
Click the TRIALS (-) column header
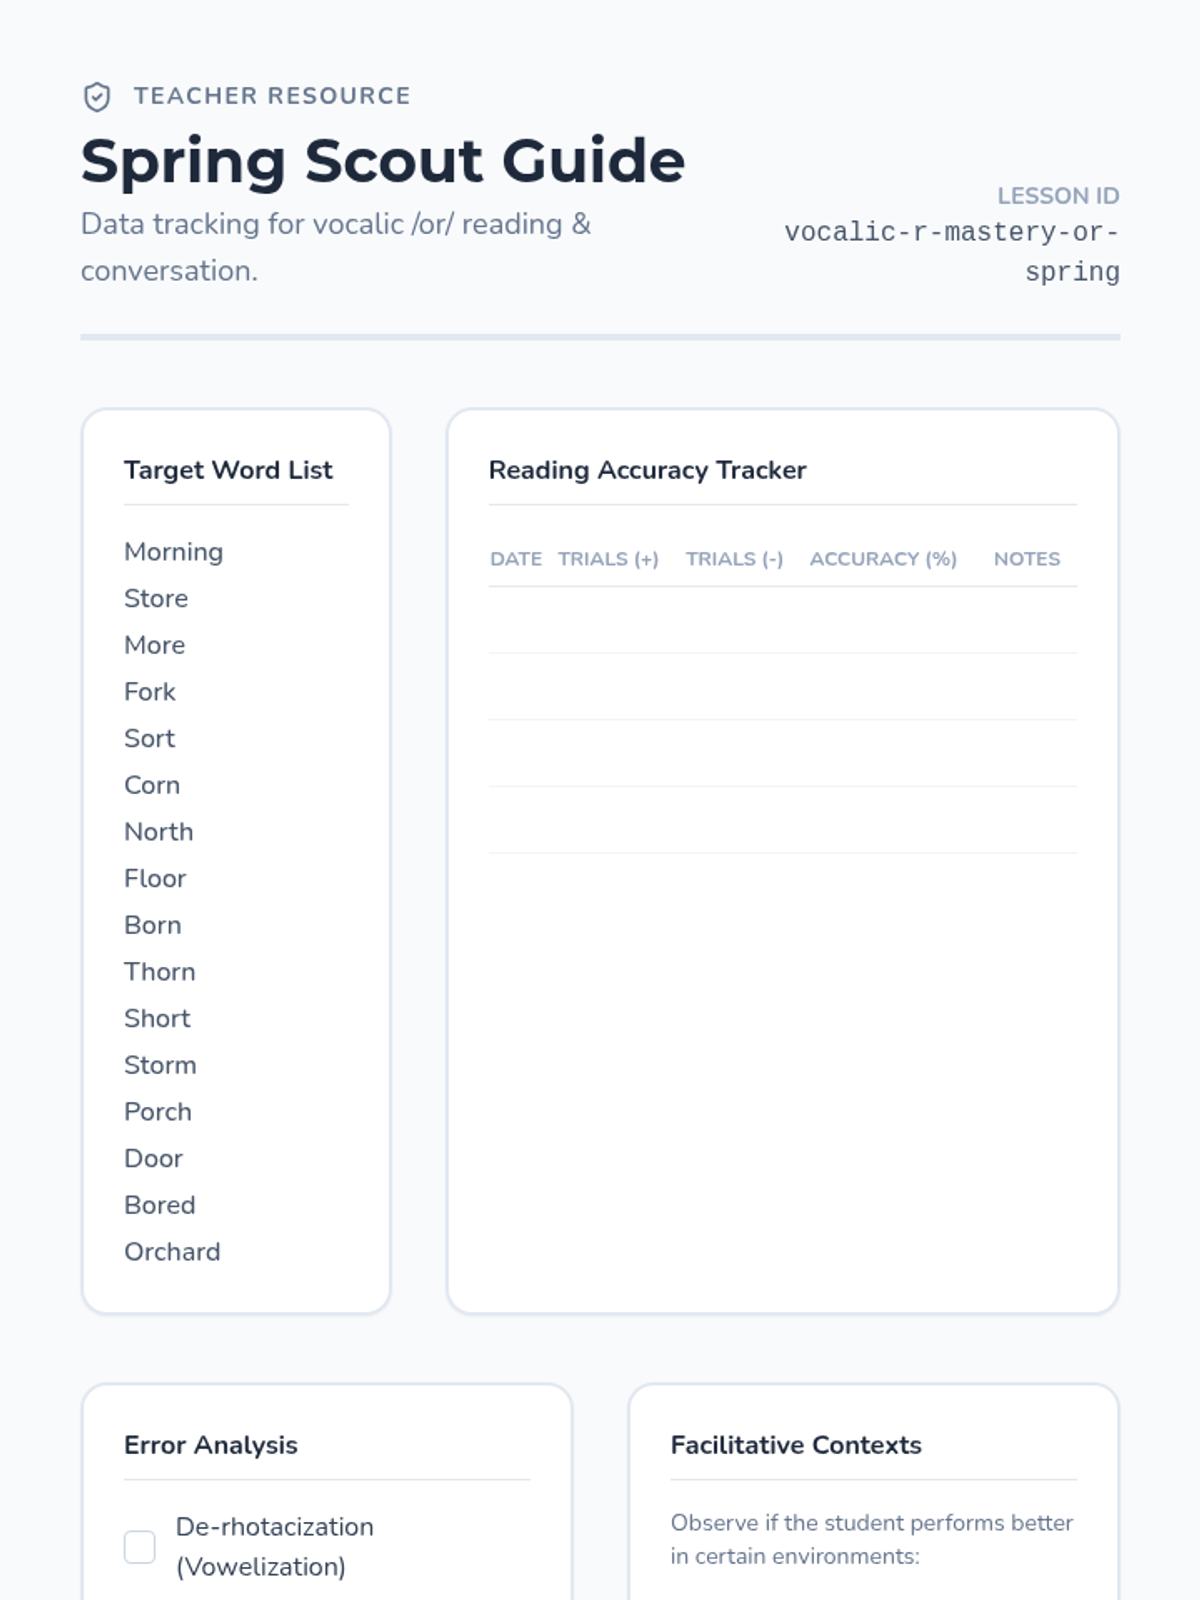(734, 559)
